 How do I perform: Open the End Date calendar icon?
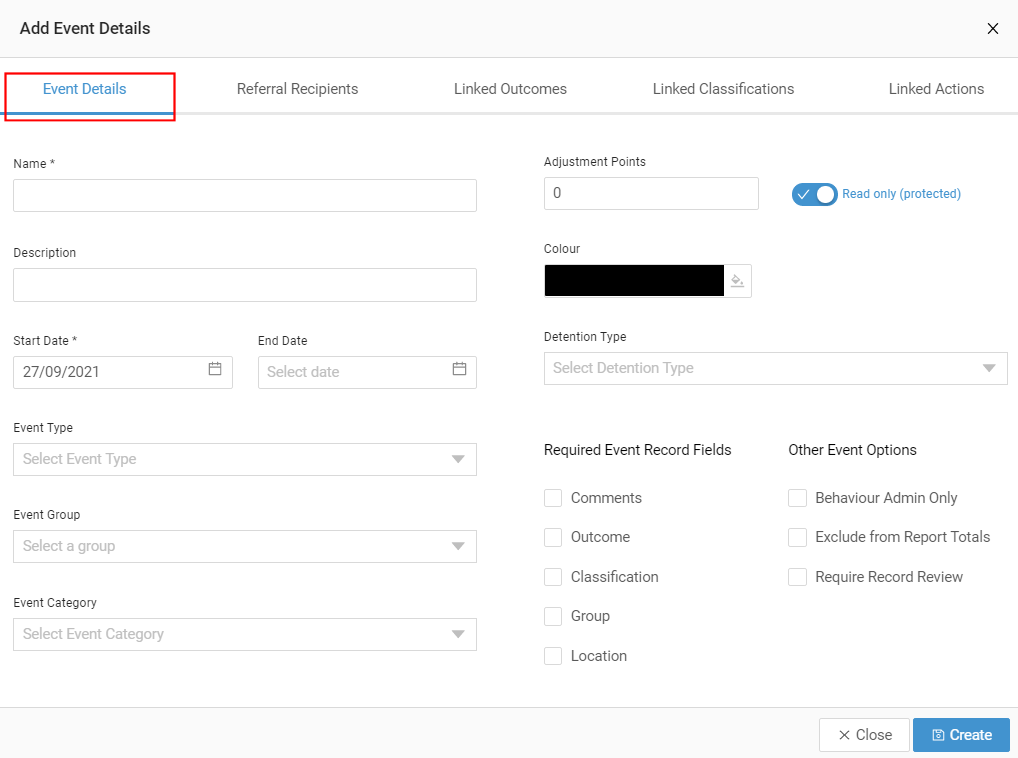point(459,369)
